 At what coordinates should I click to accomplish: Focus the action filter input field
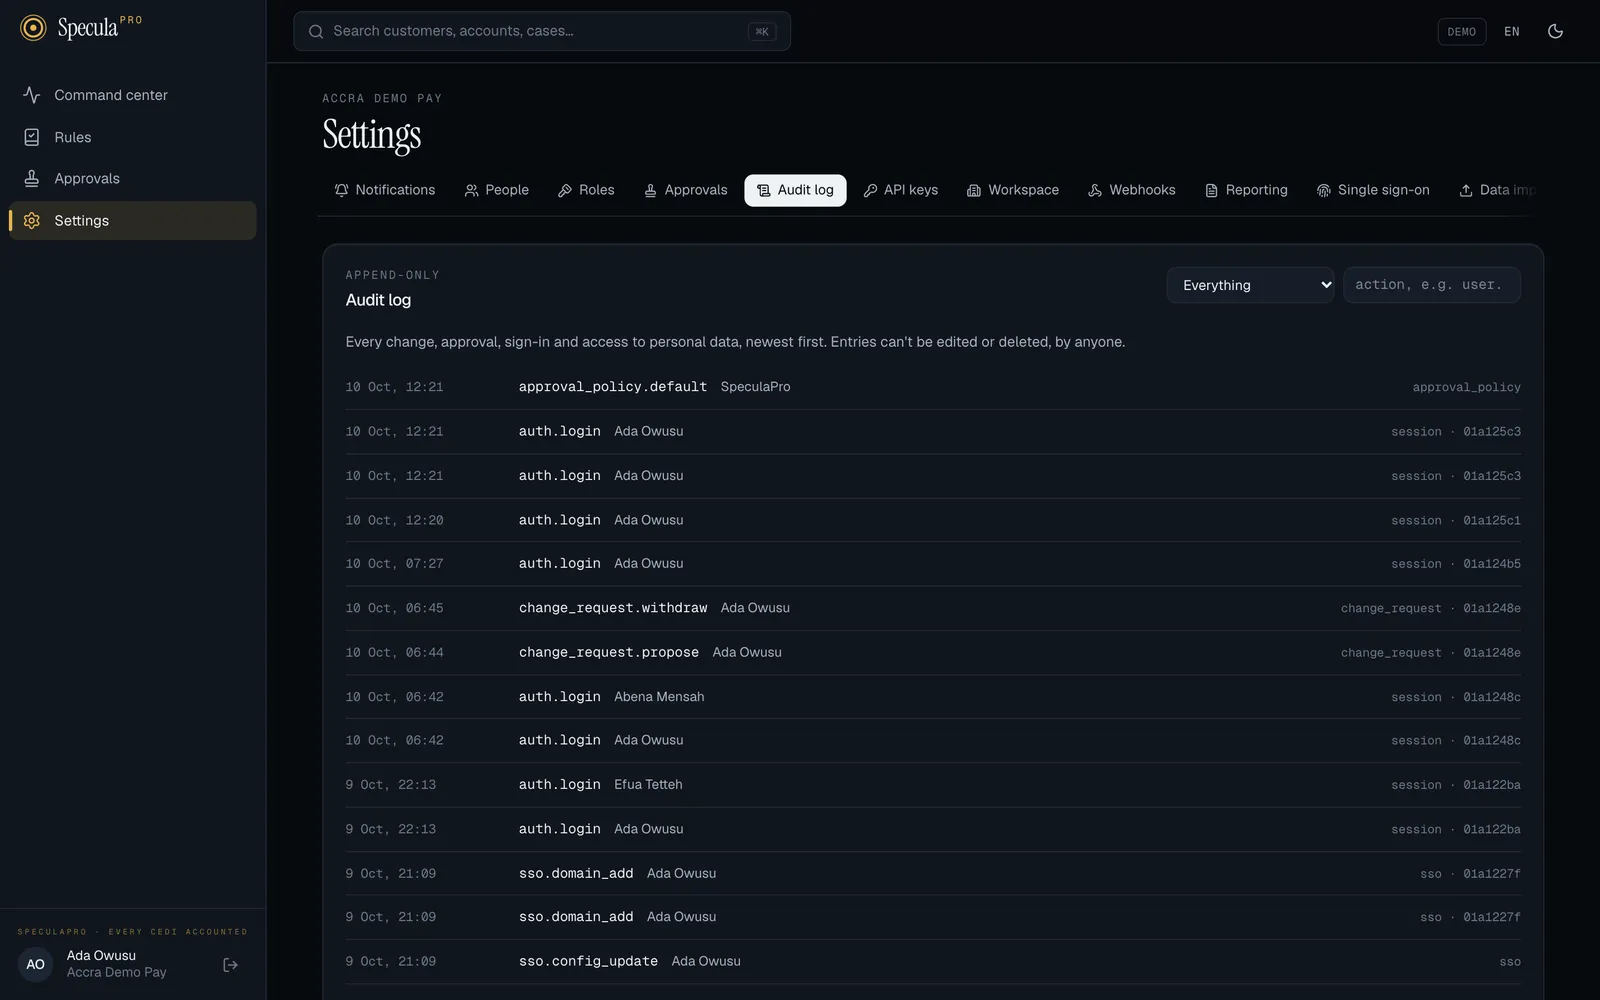(x=1432, y=285)
